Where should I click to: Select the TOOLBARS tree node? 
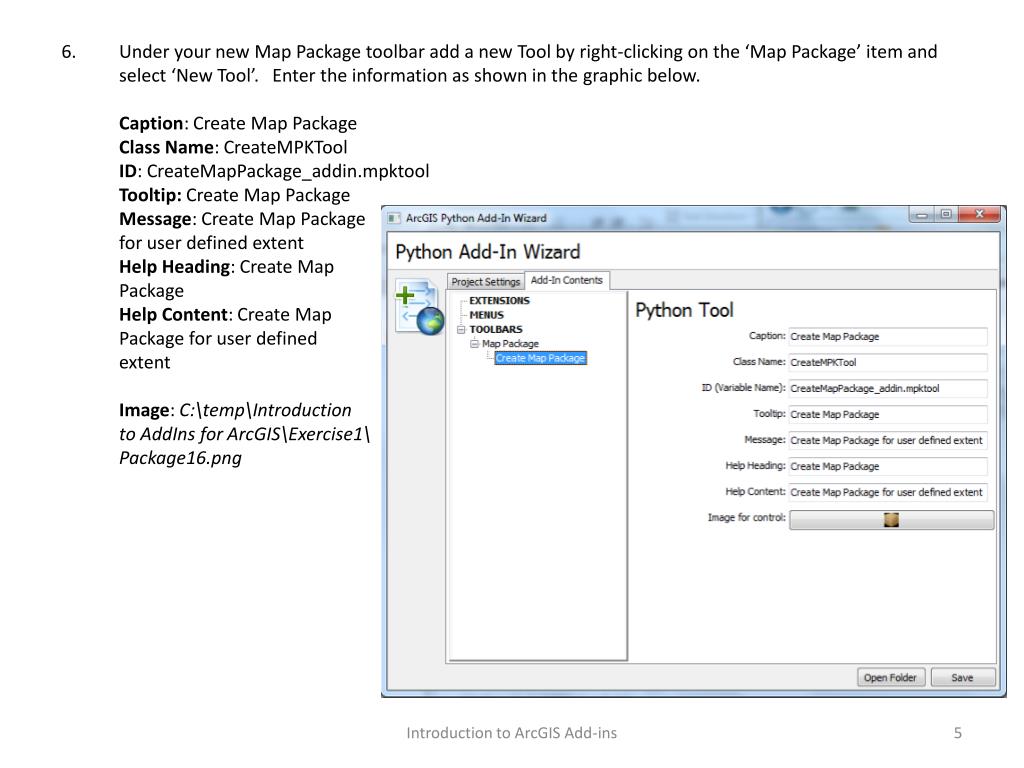[x=496, y=329]
